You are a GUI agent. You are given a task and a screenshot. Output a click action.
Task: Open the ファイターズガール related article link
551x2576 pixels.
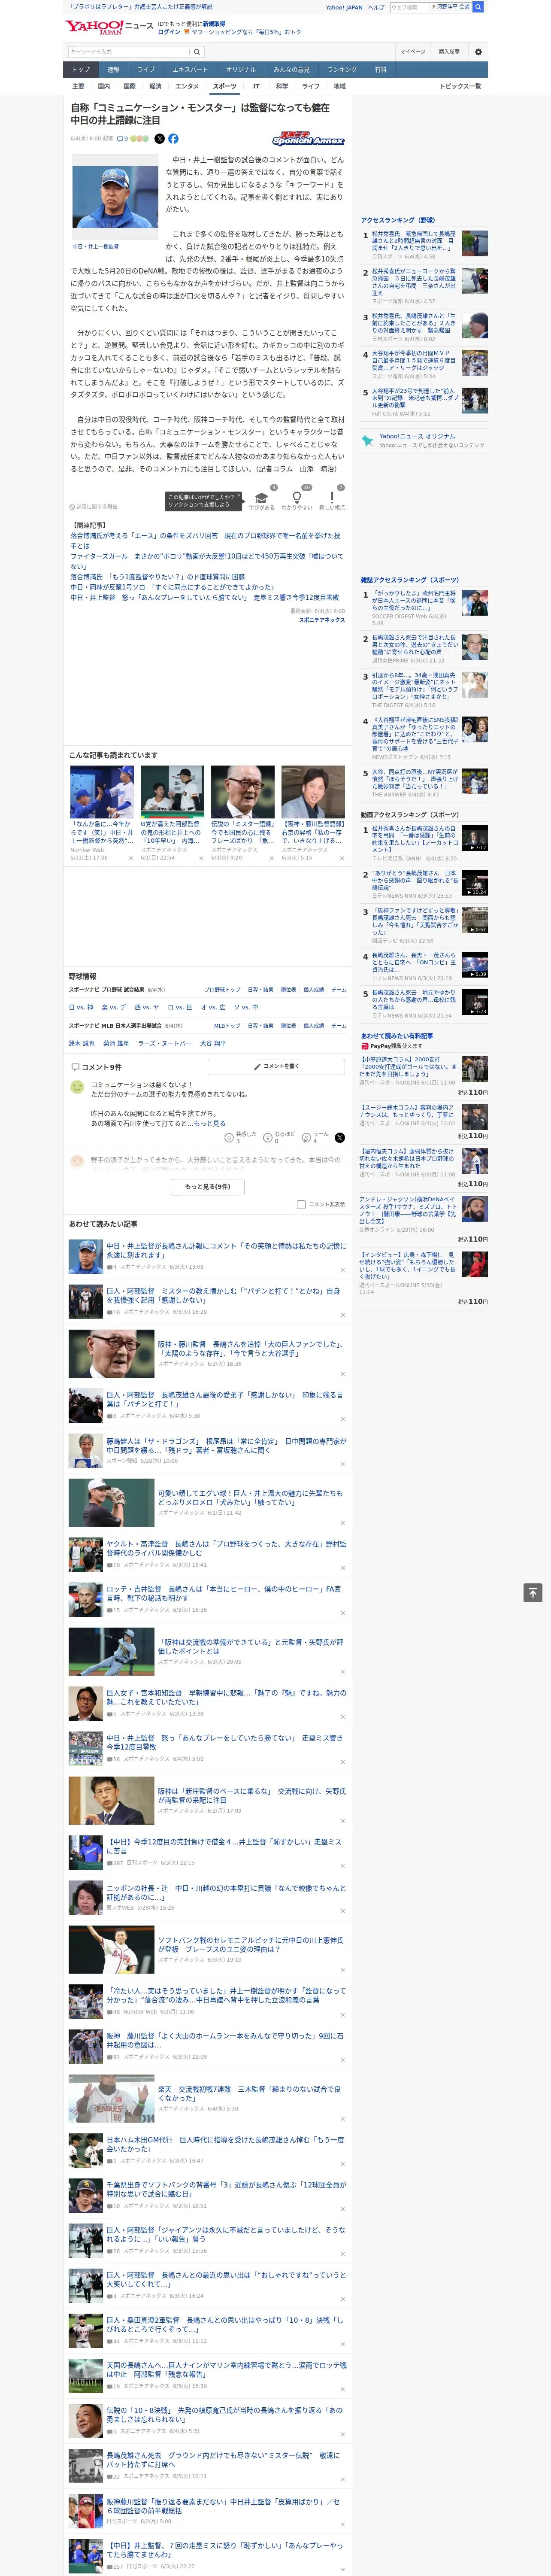click(206, 561)
